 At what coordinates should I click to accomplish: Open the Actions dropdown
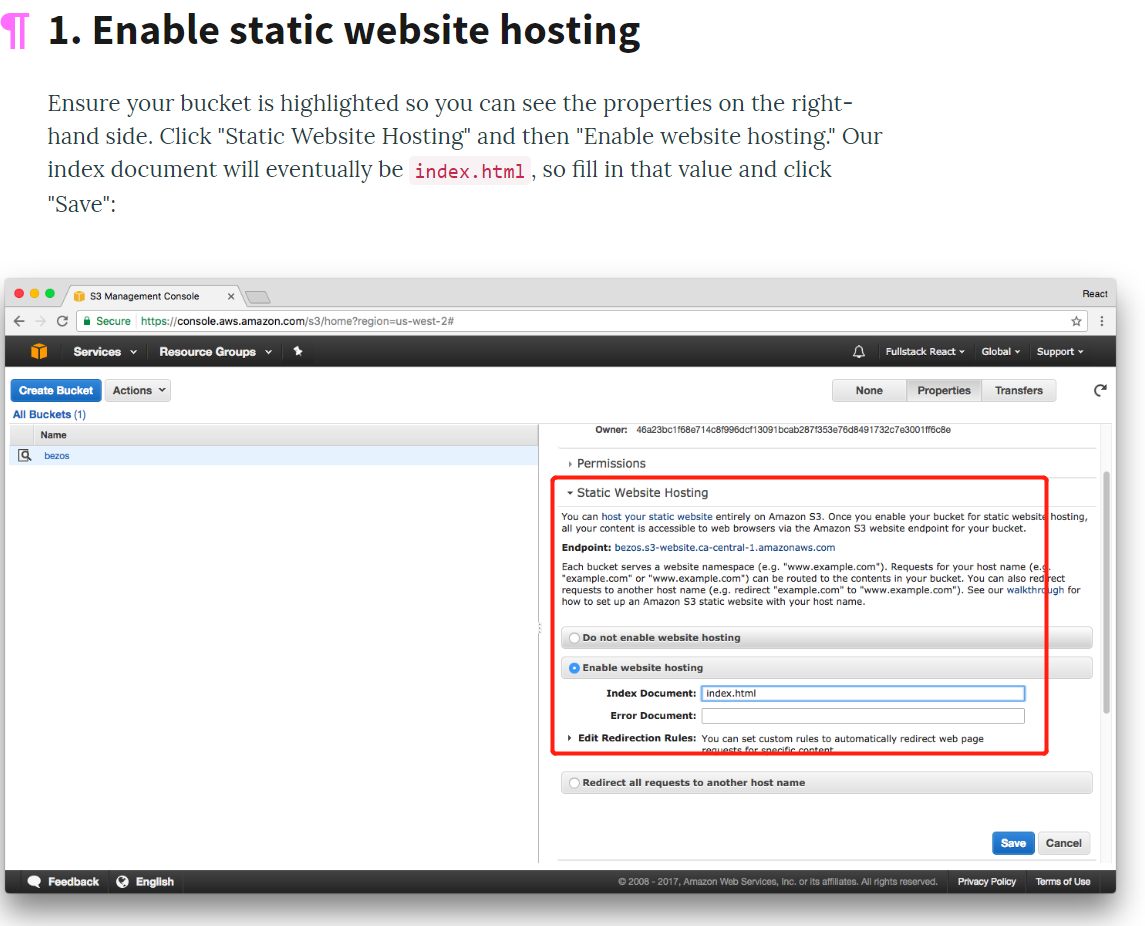click(138, 391)
